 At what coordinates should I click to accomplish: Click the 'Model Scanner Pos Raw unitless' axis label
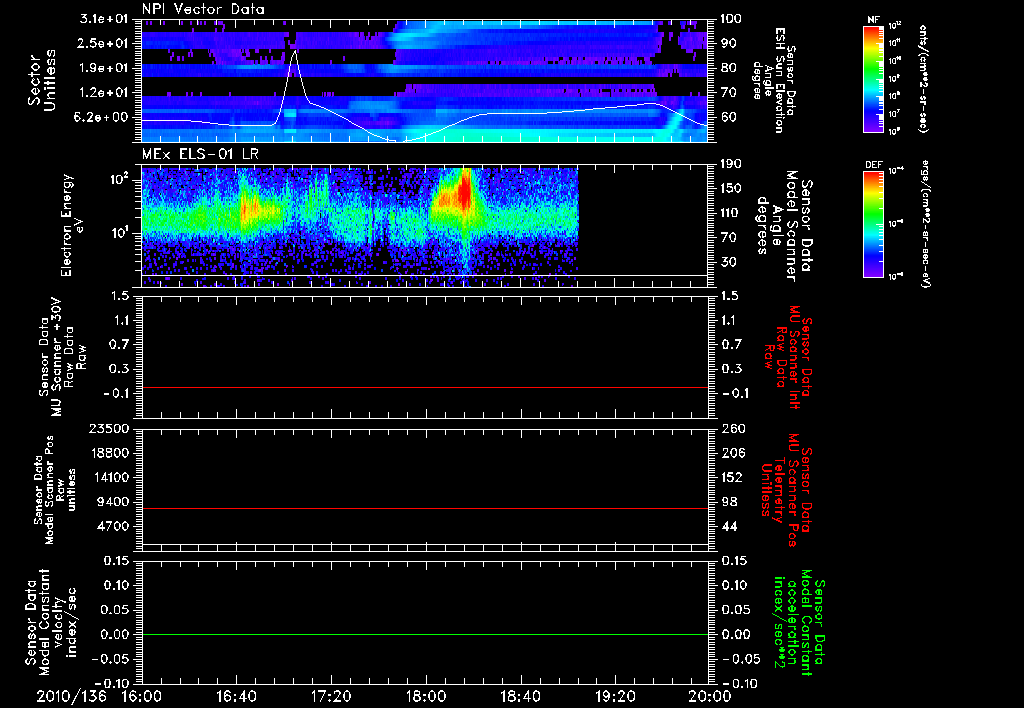click(55, 490)
